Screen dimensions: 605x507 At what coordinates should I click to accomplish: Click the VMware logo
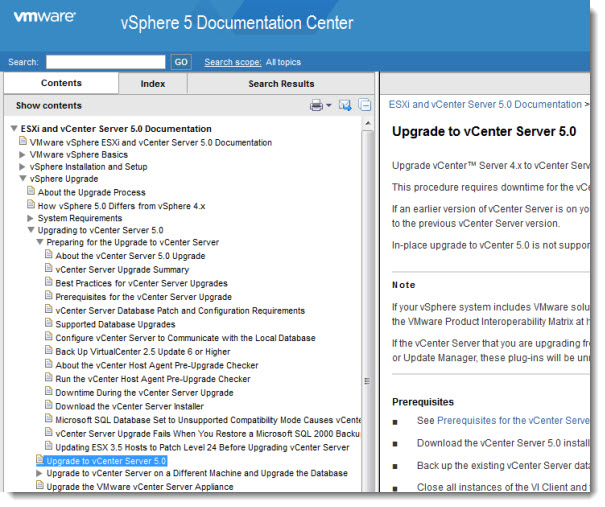(45, 17)
